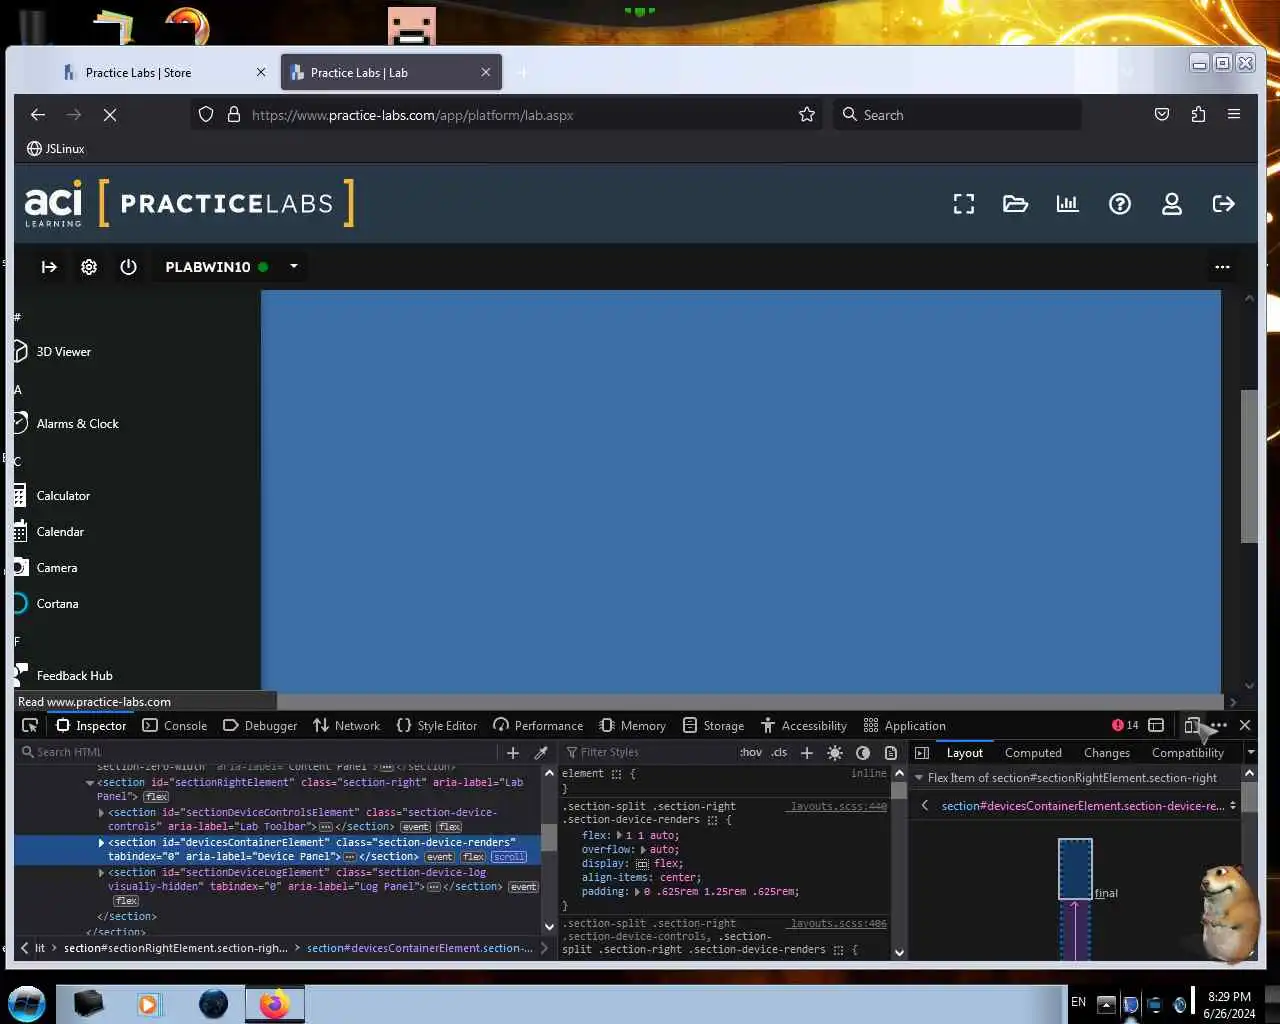Image resolution: width=1280 pixels, height=1024 pixels.
Task: Switch to the Style Editor devtools tab
Action: pos(437,726)
